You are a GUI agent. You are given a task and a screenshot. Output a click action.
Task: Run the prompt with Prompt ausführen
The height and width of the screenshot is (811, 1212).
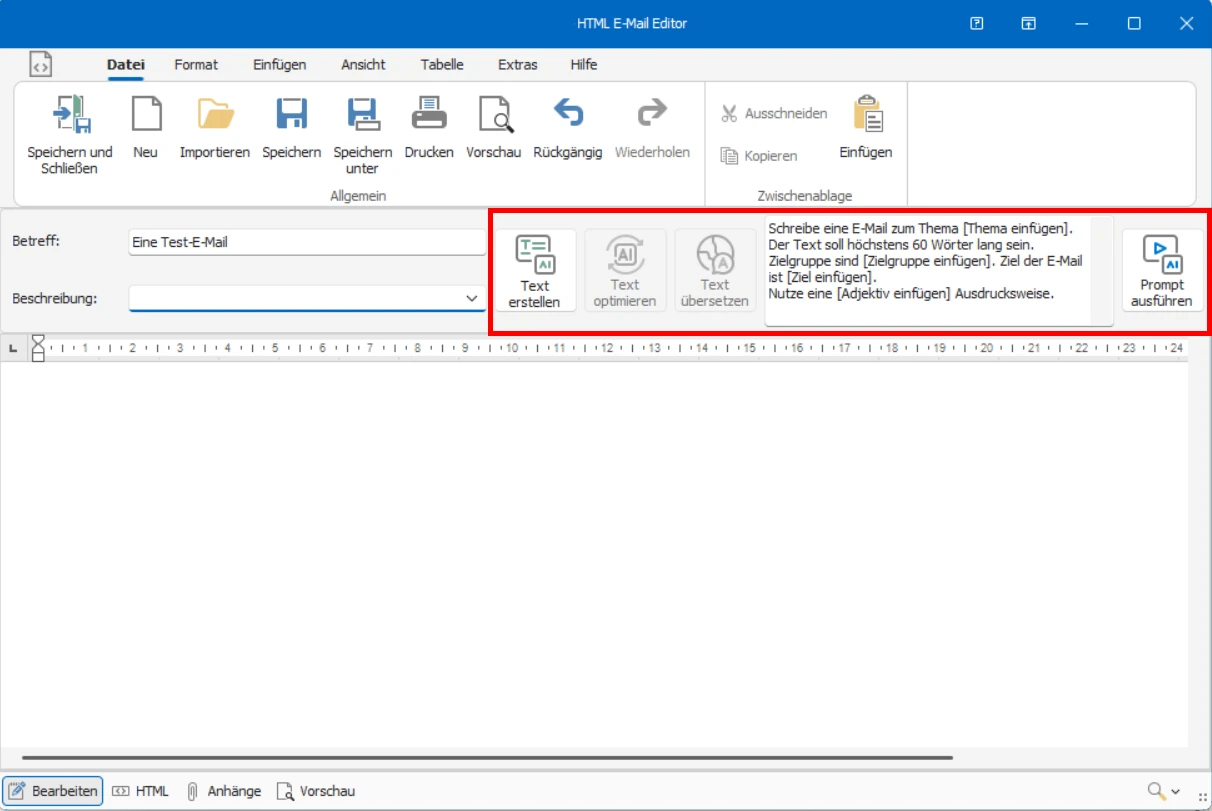pyautogui.click(x=1162, y=271)
